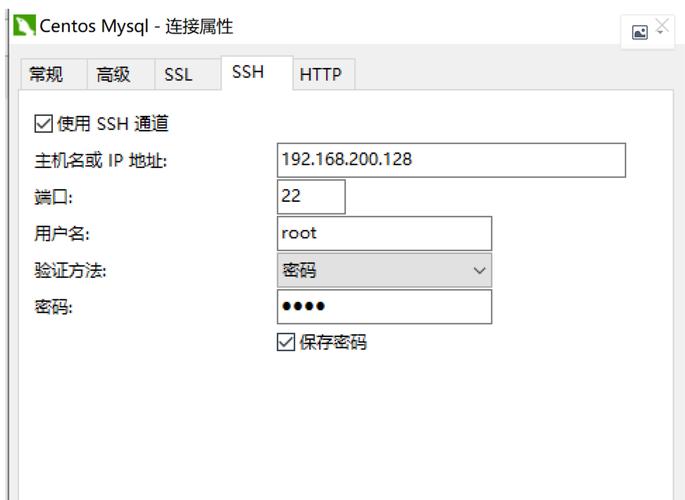
Task: Close the connection properties dialog
Action: point(662,26)
